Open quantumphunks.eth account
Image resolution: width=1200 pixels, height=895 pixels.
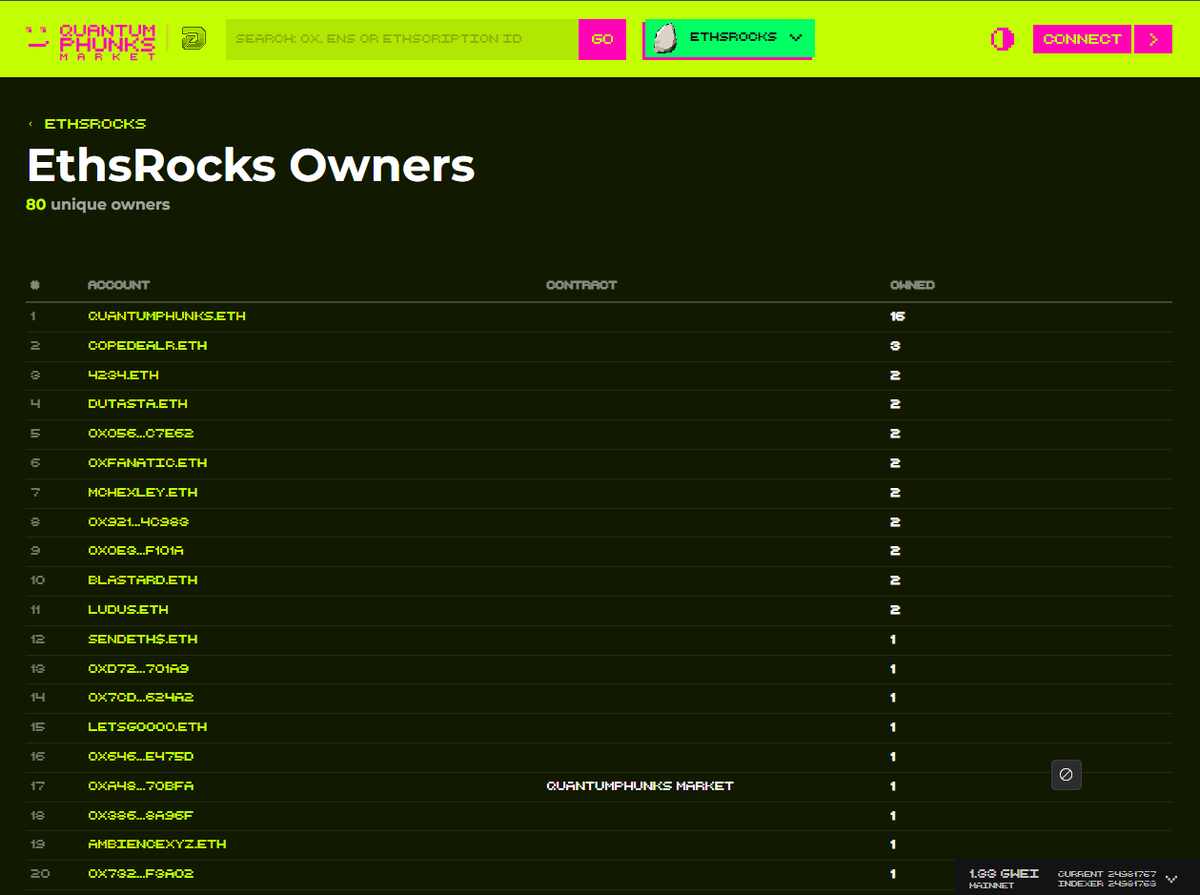point(167,316)
